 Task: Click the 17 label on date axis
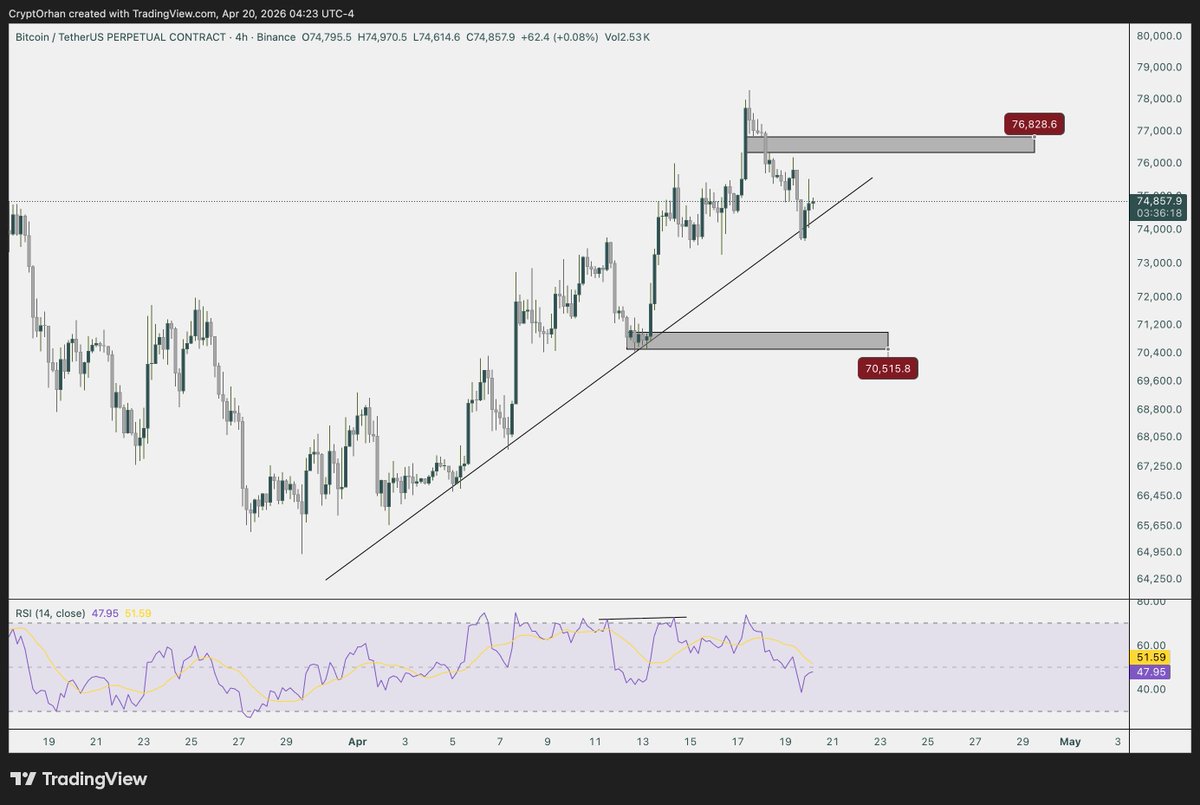738,742
